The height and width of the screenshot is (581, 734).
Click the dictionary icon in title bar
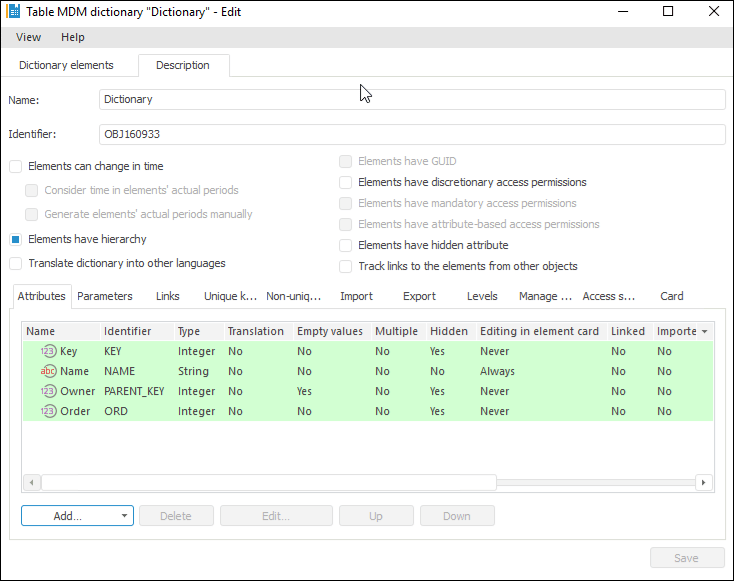tap(14, 12)
